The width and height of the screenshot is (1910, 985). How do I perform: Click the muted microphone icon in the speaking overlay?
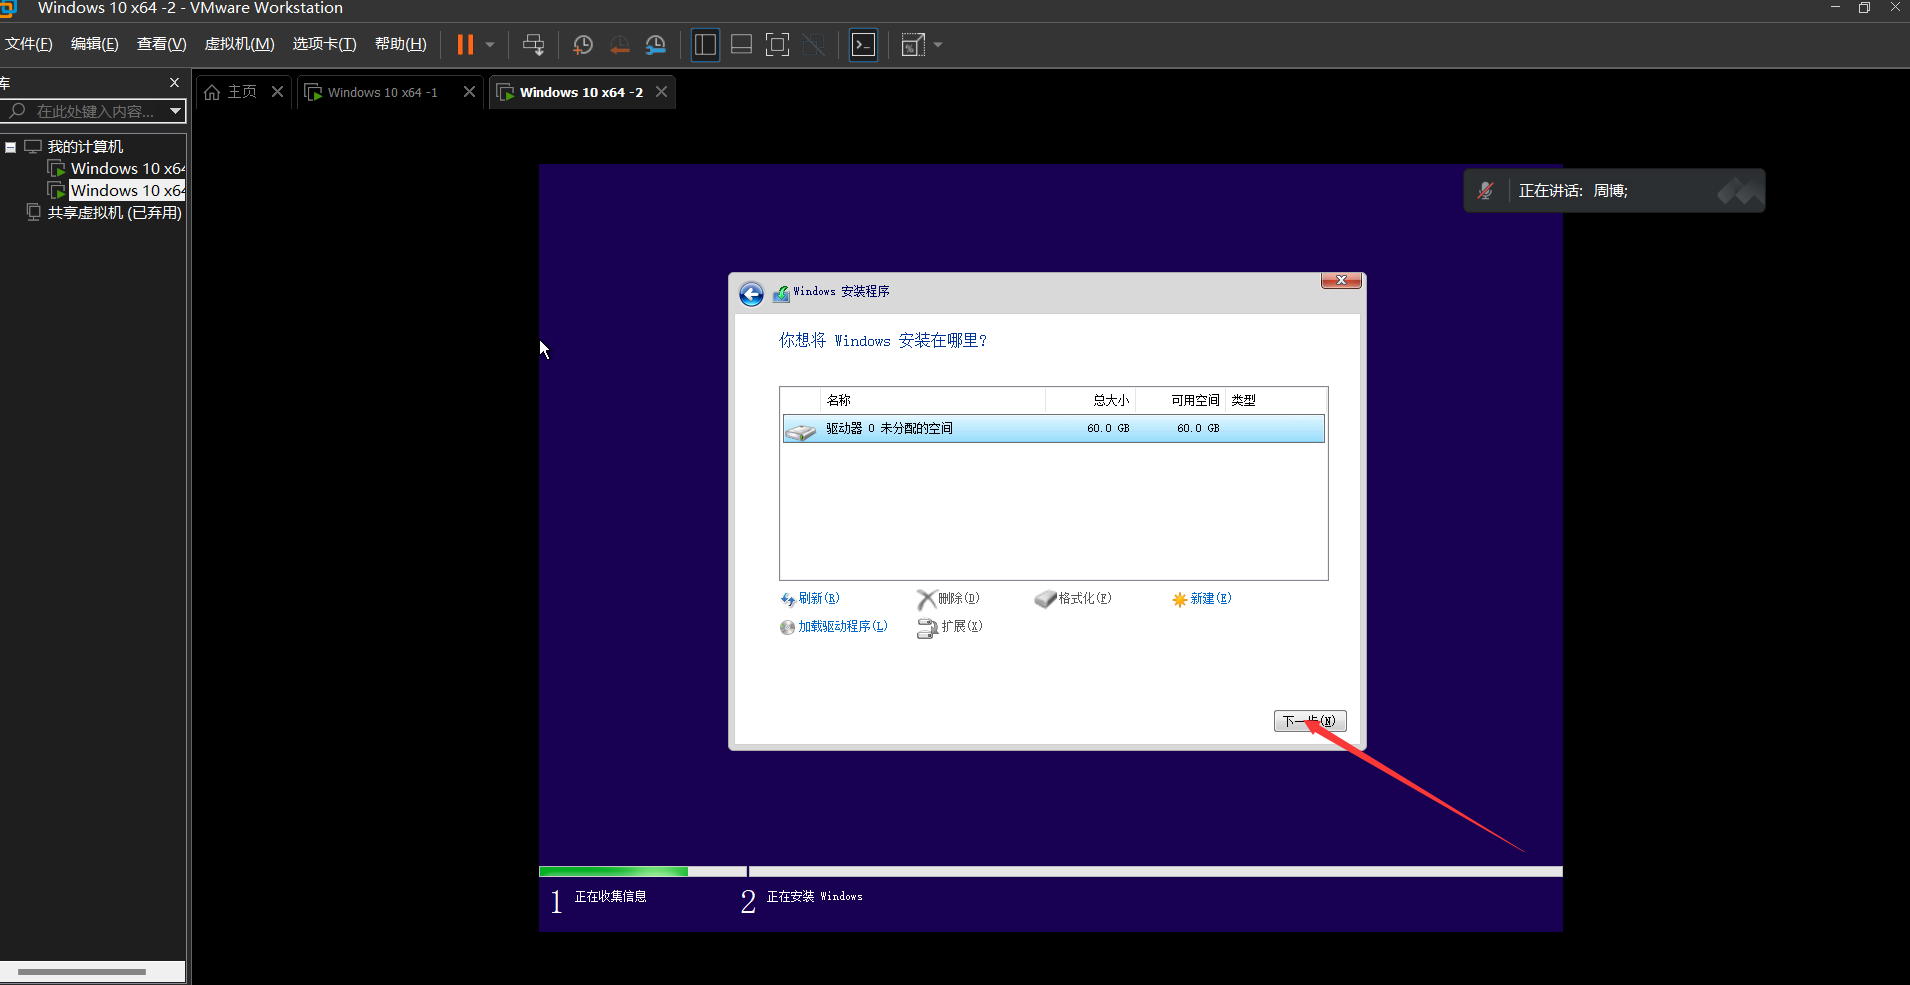click(1486, 191)
